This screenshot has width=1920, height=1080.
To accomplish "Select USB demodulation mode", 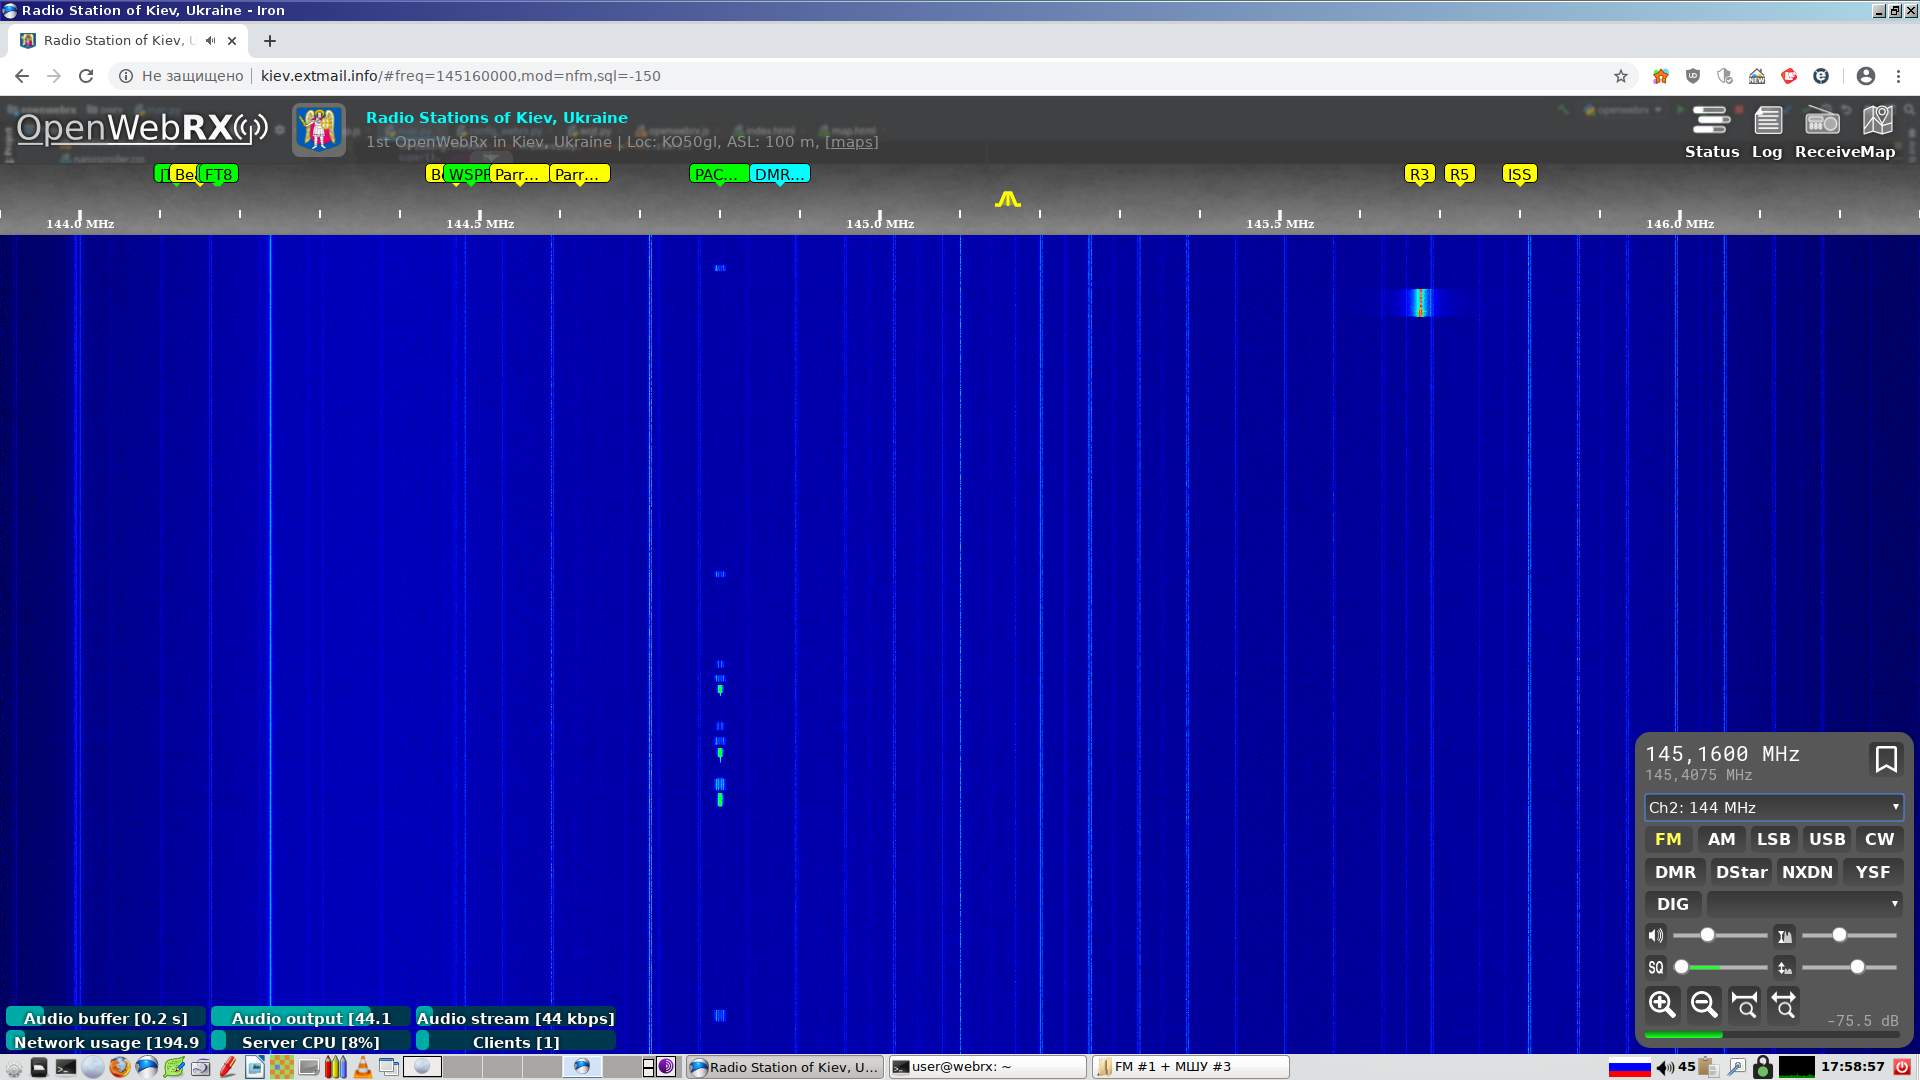I will [x=1827, y=840].
